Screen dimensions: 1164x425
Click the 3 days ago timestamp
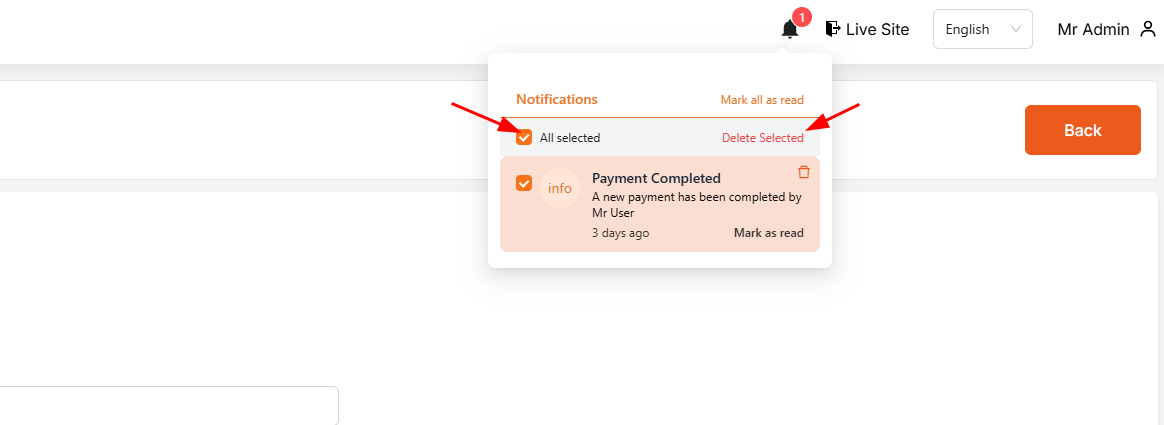[620, 233]
